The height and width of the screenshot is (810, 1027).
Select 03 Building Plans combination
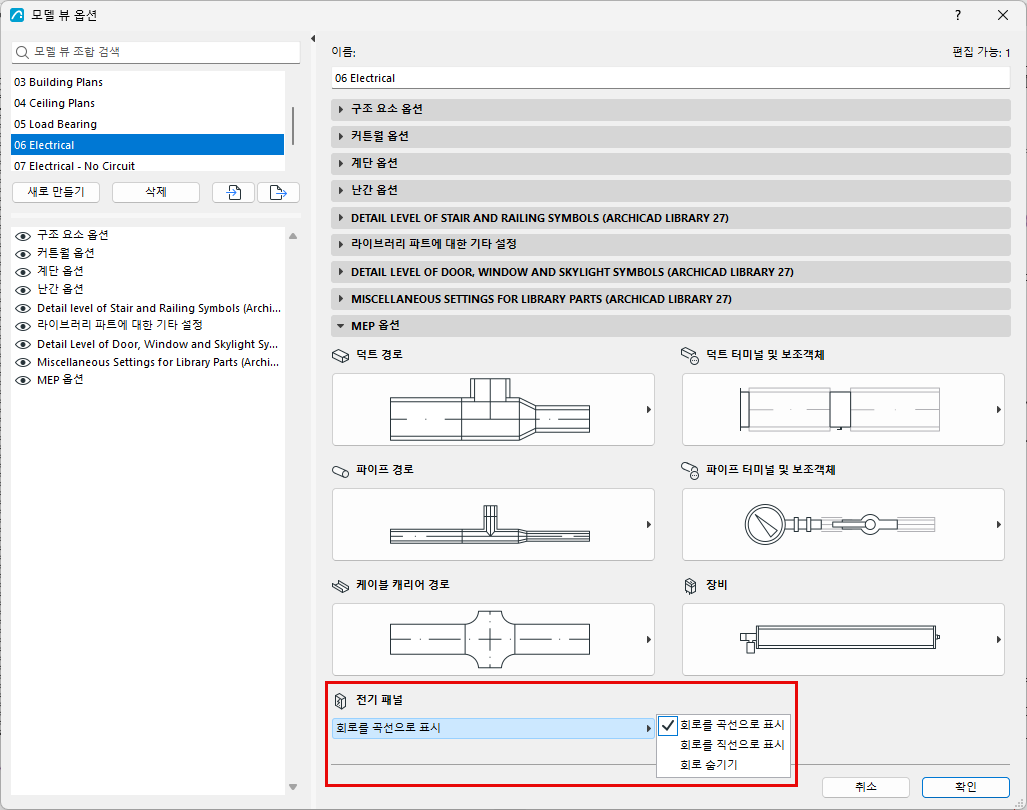[147, 82]
